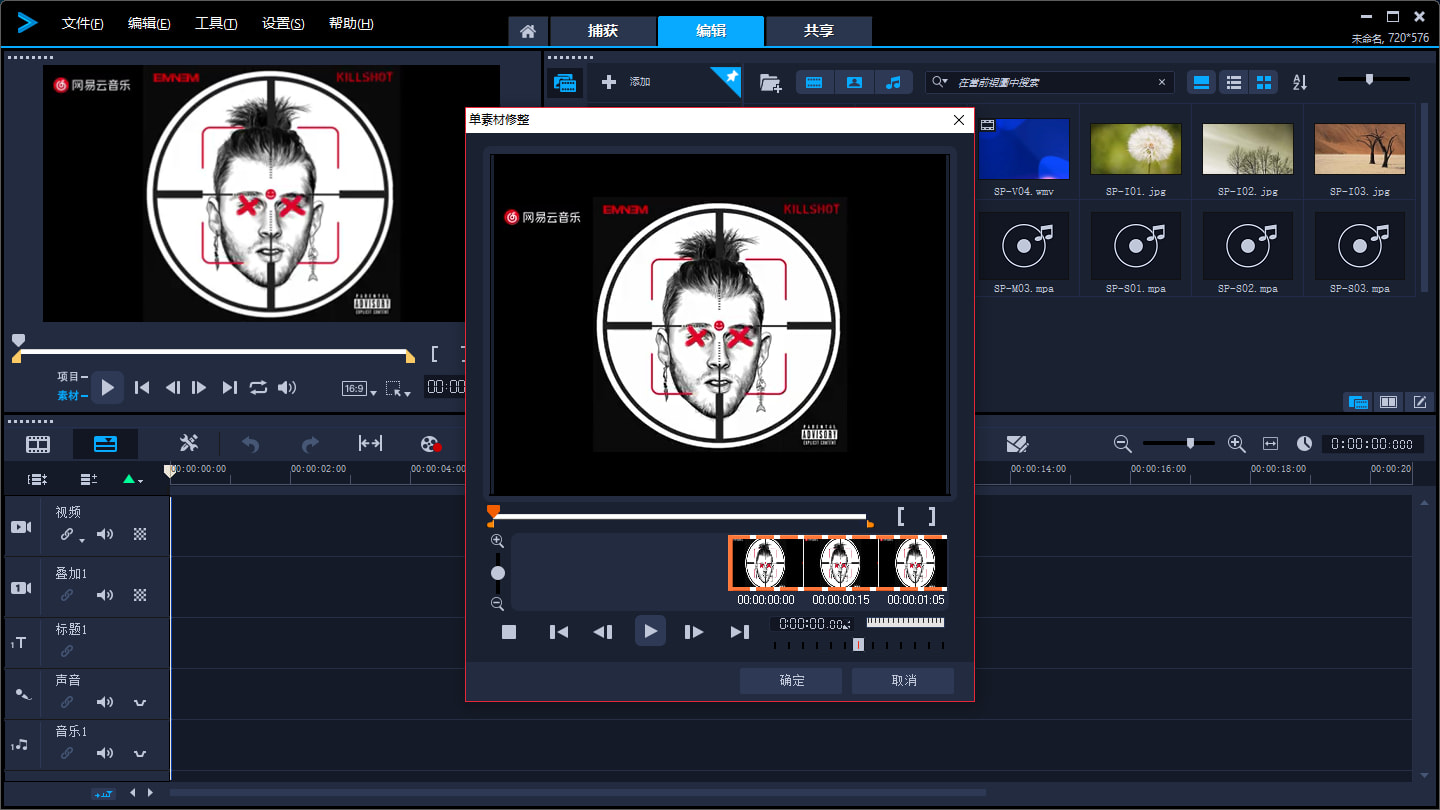Toggle photo filter in library

click(854, 82)
